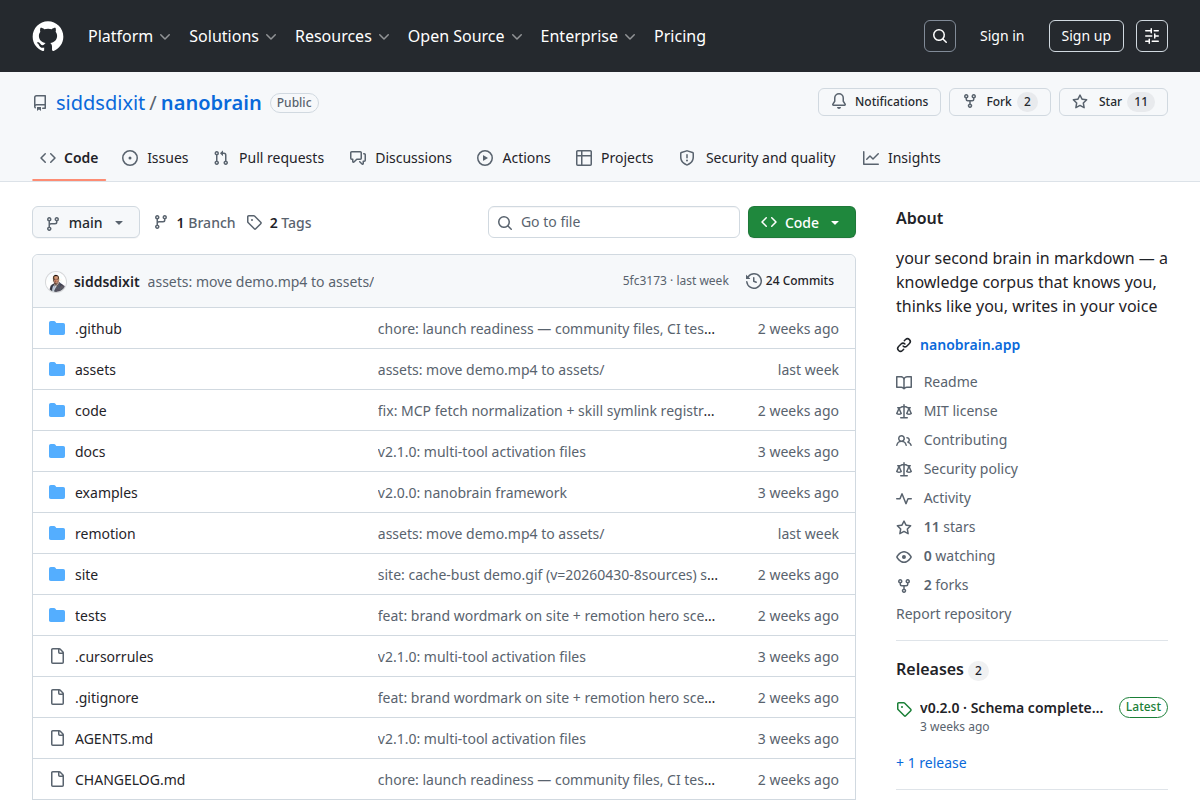Viewport: 1200px width, 800px height.
Task: Open the .gitignore file name
Action: tap(107, 698)
